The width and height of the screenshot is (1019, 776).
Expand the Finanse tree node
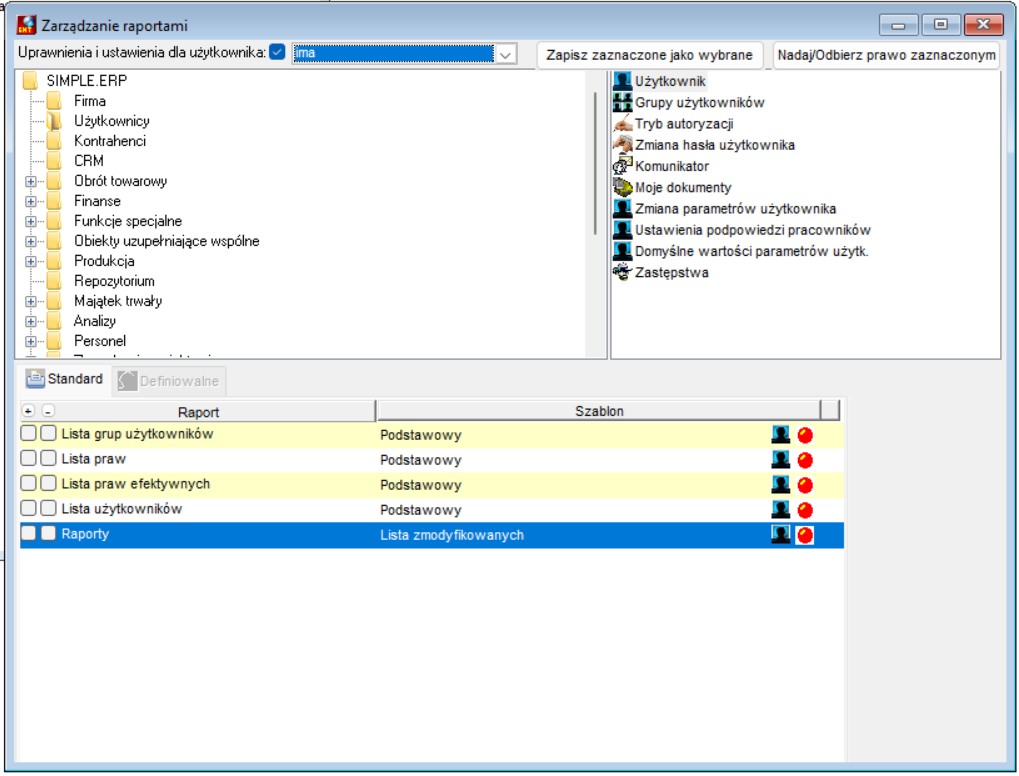pos(31,201)
